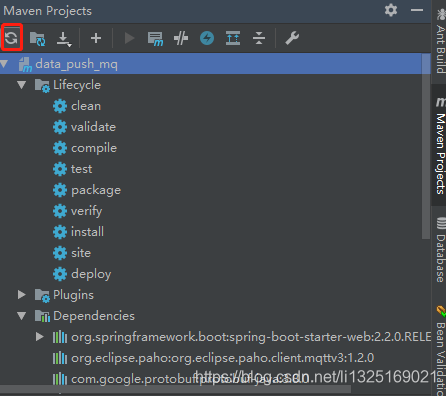Expand the Plugins node
446x396 pixels.
click(22, 295)
